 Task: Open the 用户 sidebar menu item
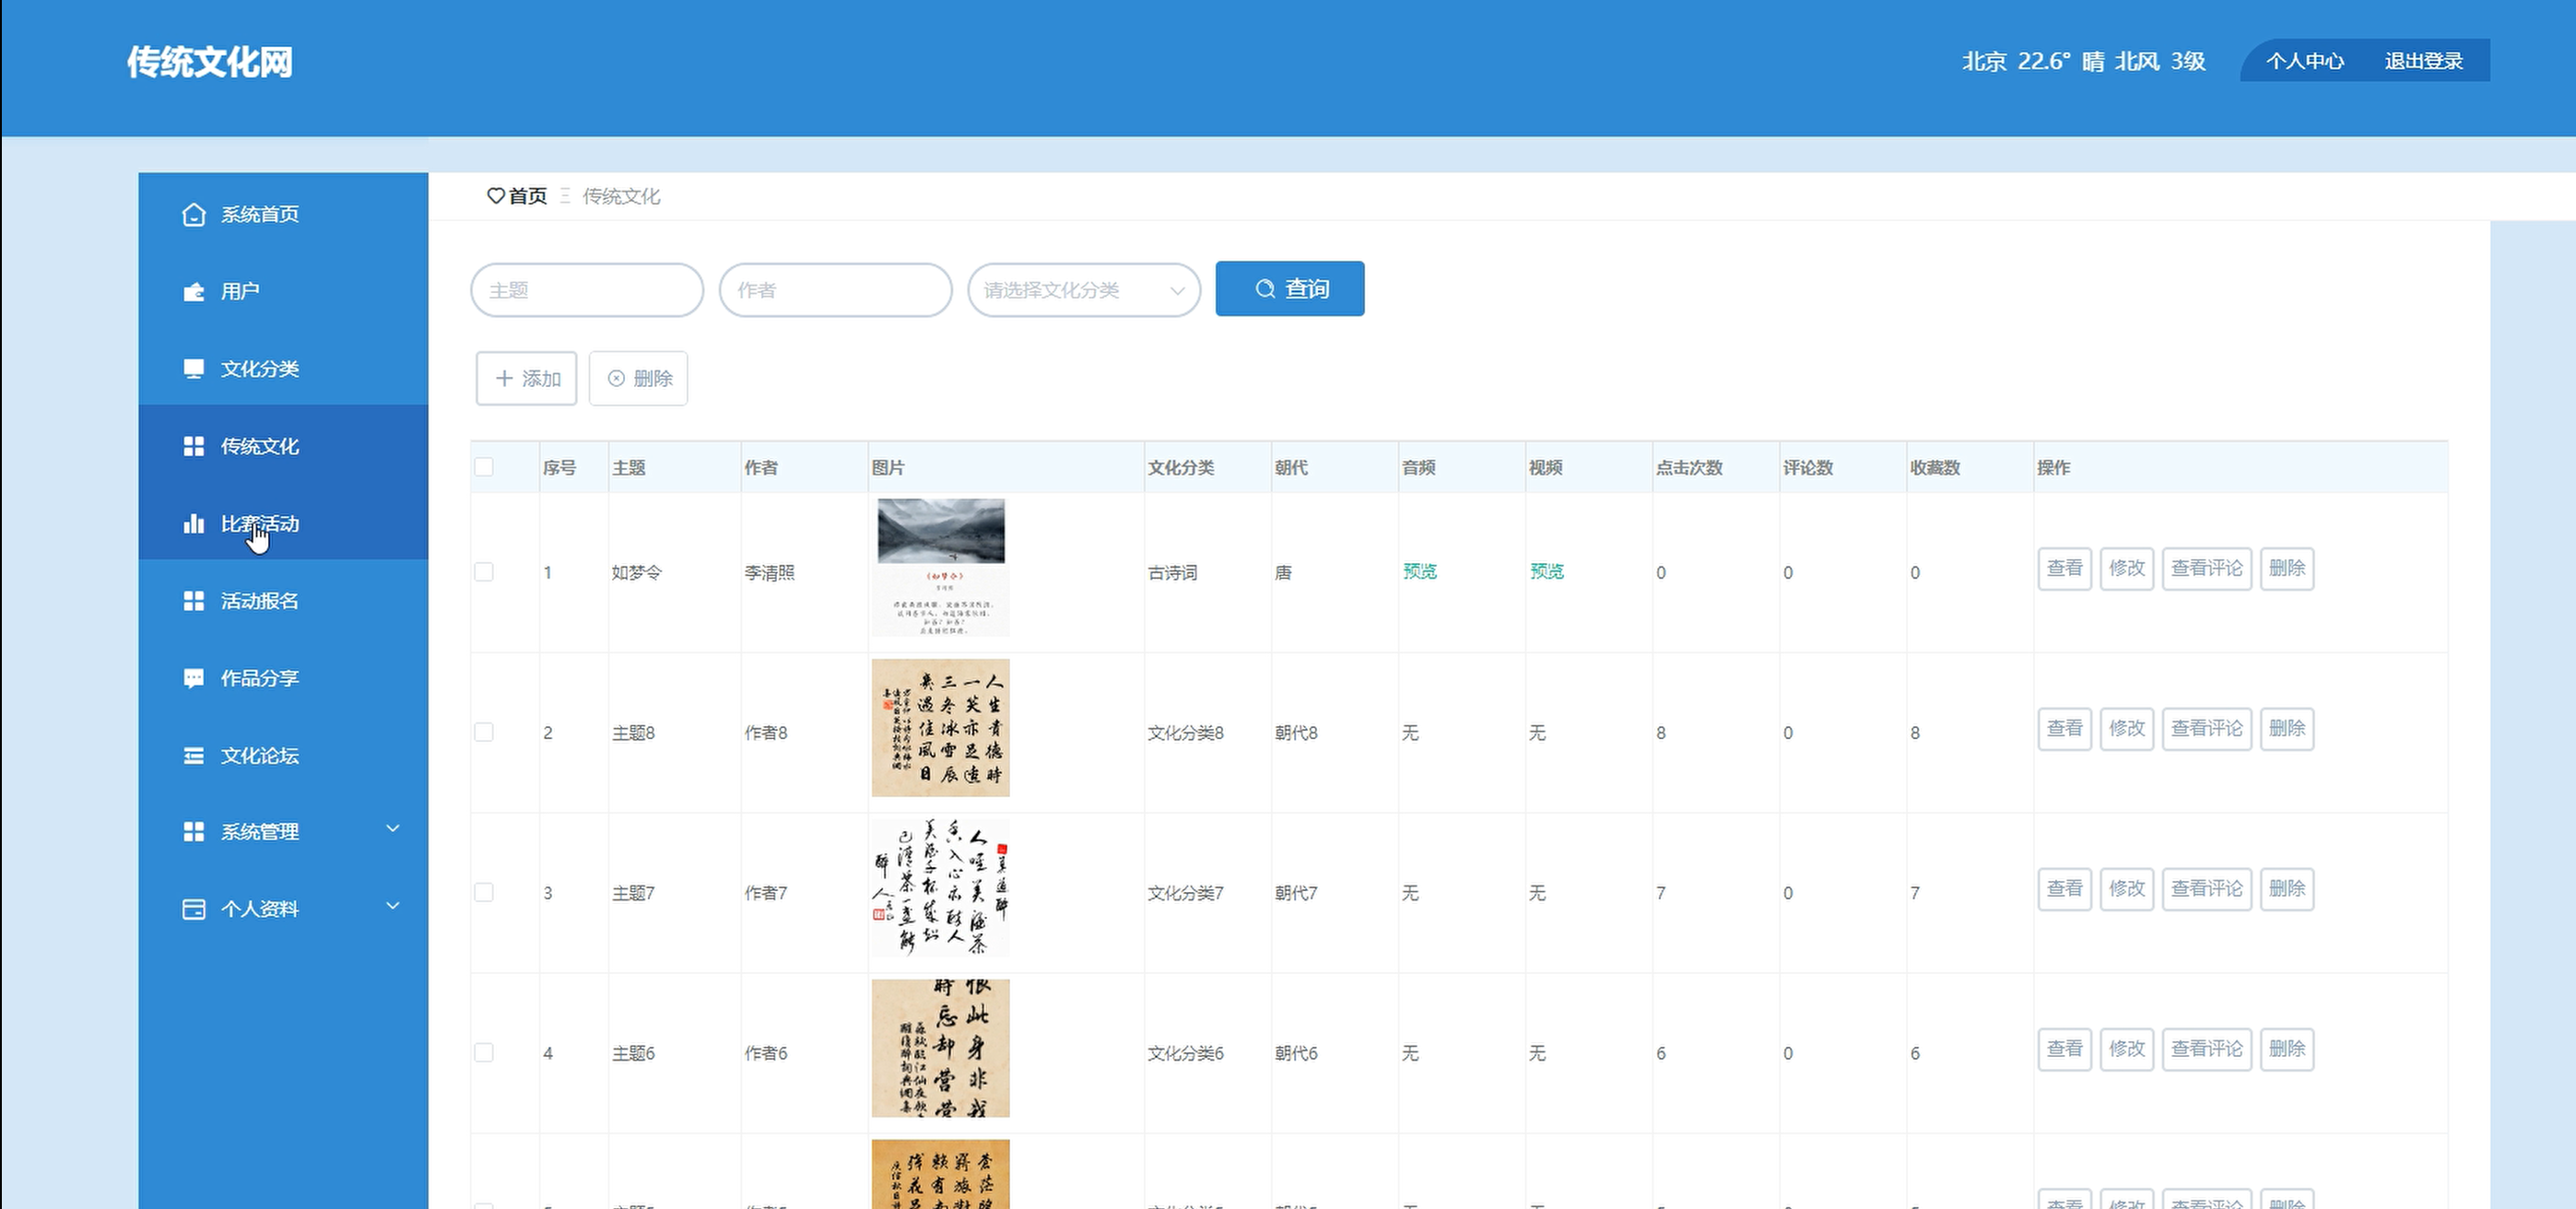(x=283, y=291)
